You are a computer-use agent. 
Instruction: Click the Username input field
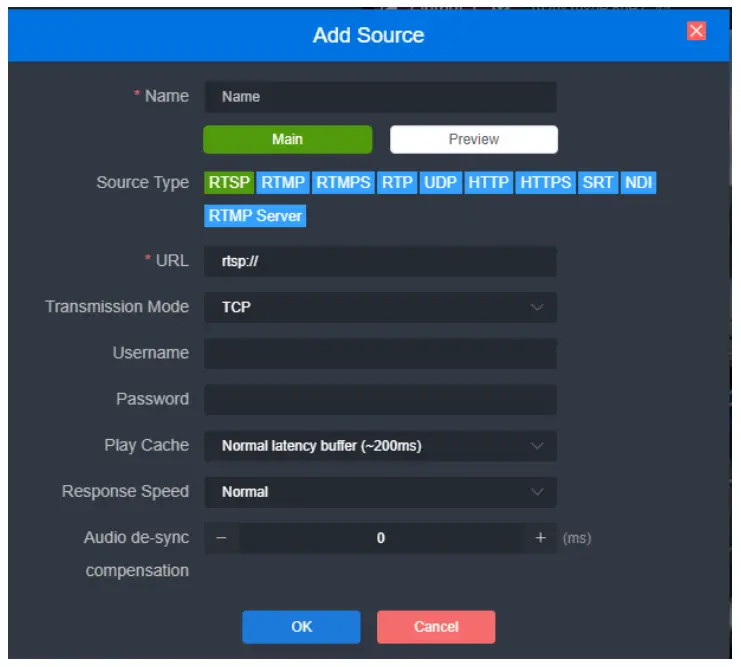pos(380,353)
